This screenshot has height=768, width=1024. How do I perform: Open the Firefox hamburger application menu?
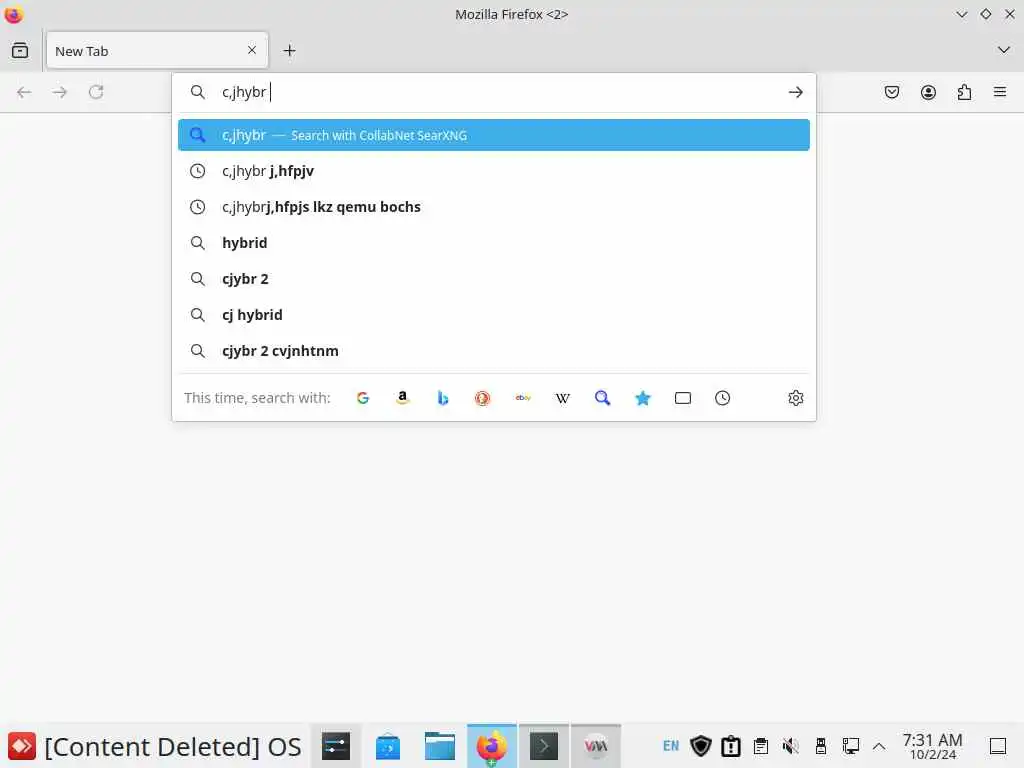pos(1000,92)
